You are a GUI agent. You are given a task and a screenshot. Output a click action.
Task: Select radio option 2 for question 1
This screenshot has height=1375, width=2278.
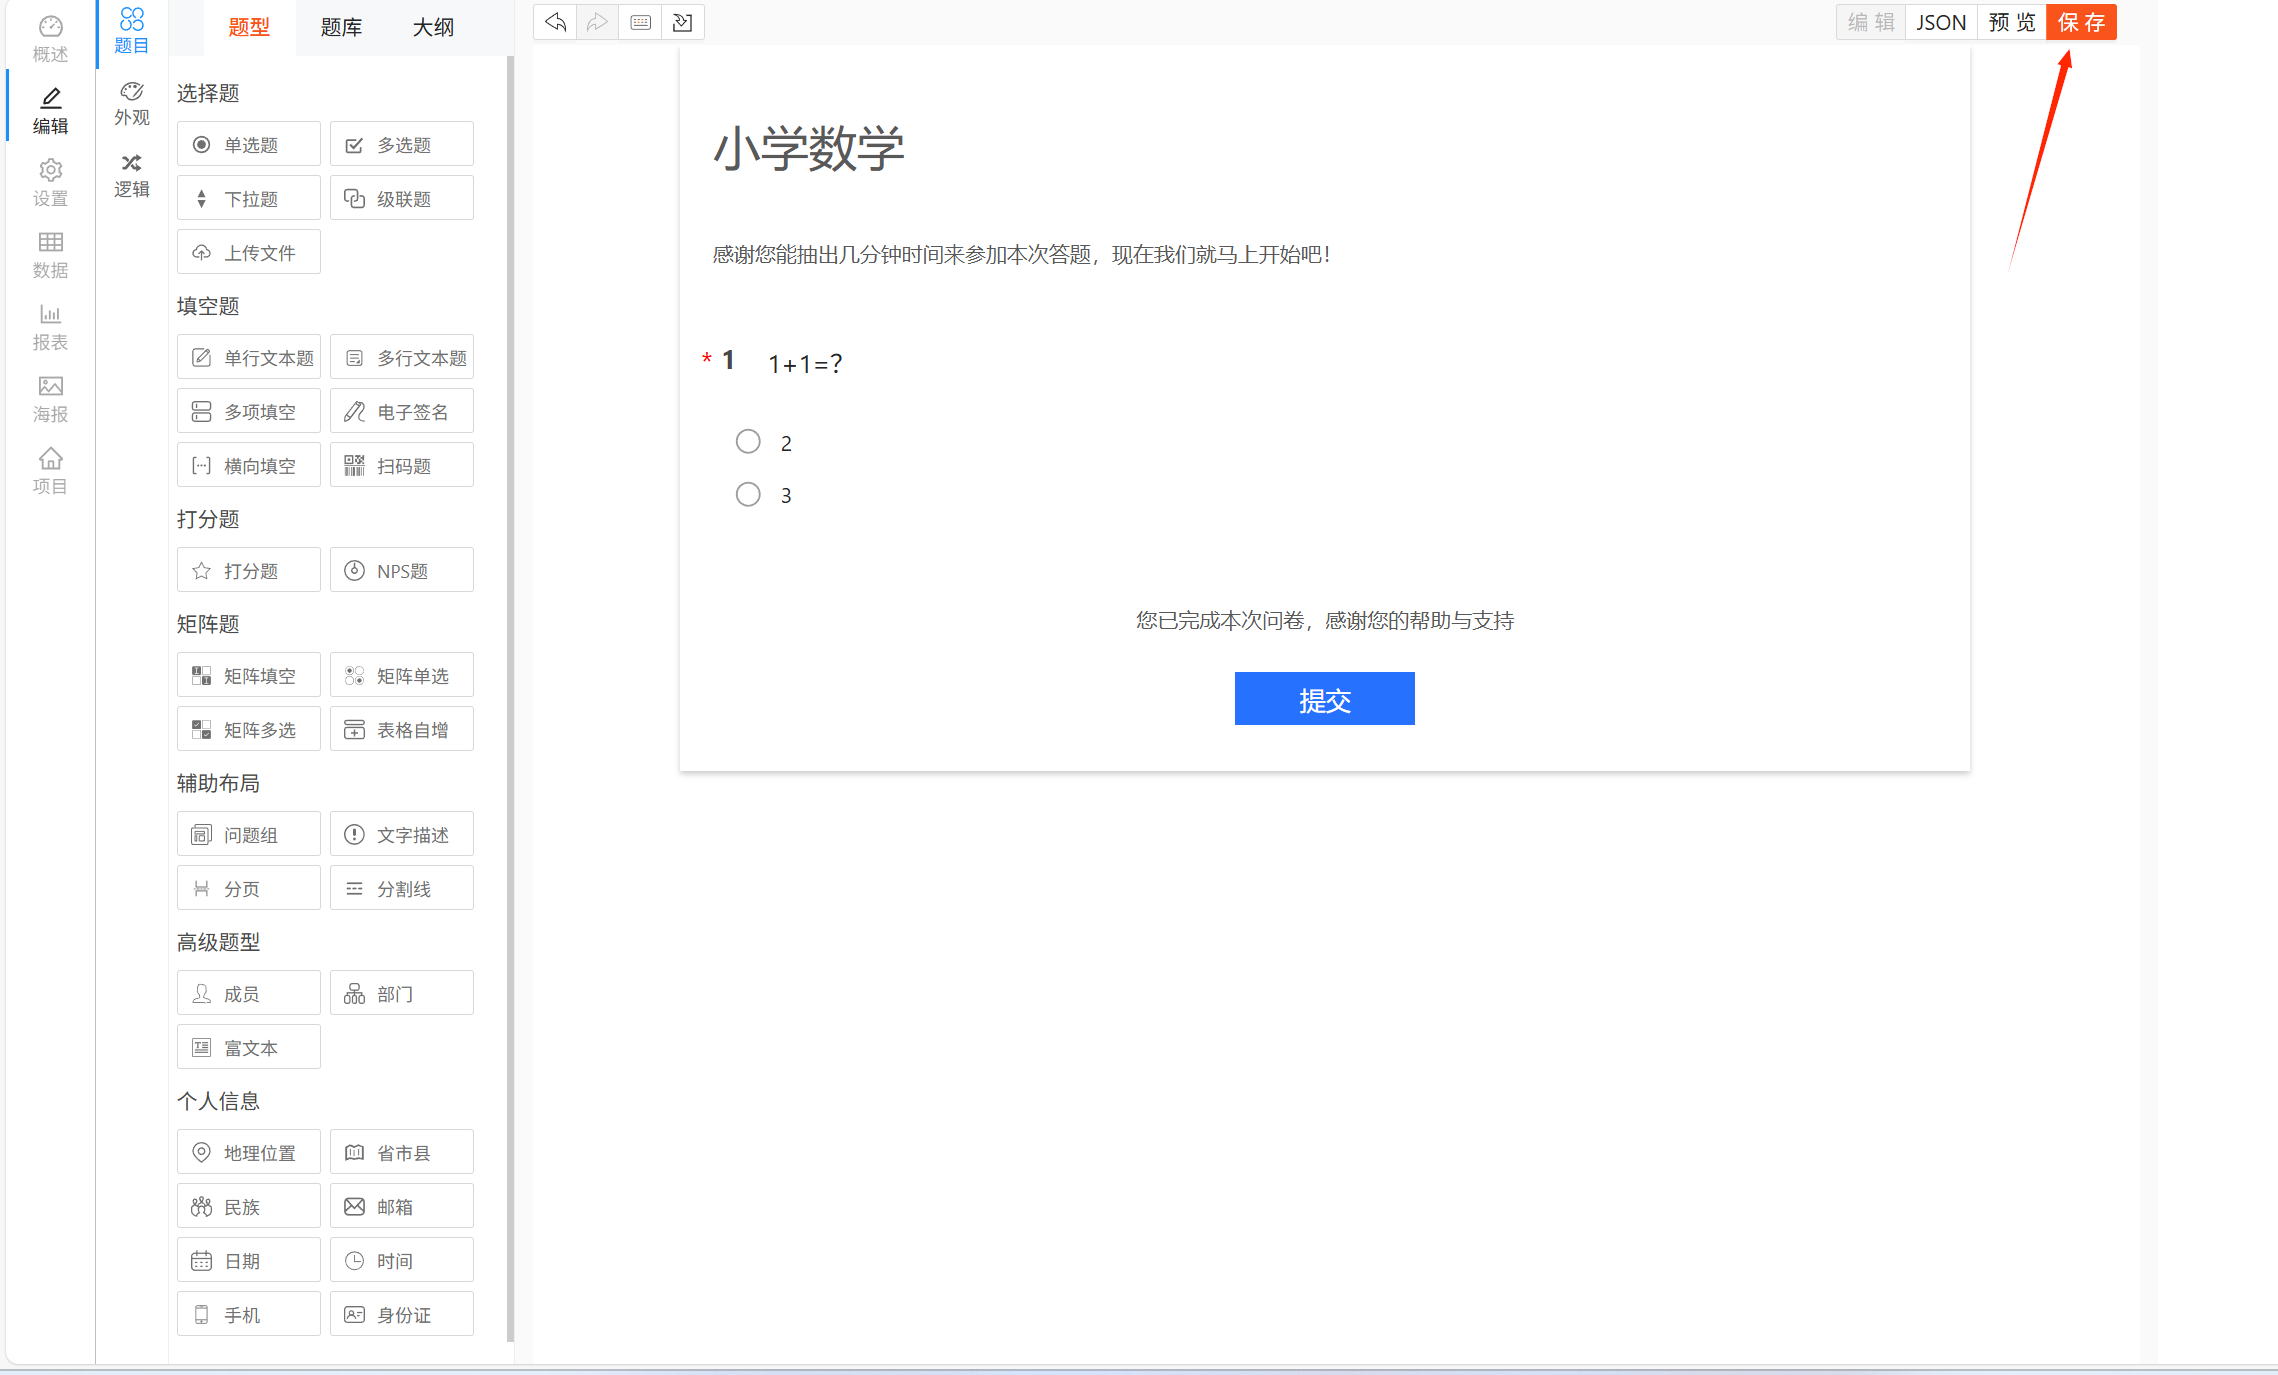point(748,442)
